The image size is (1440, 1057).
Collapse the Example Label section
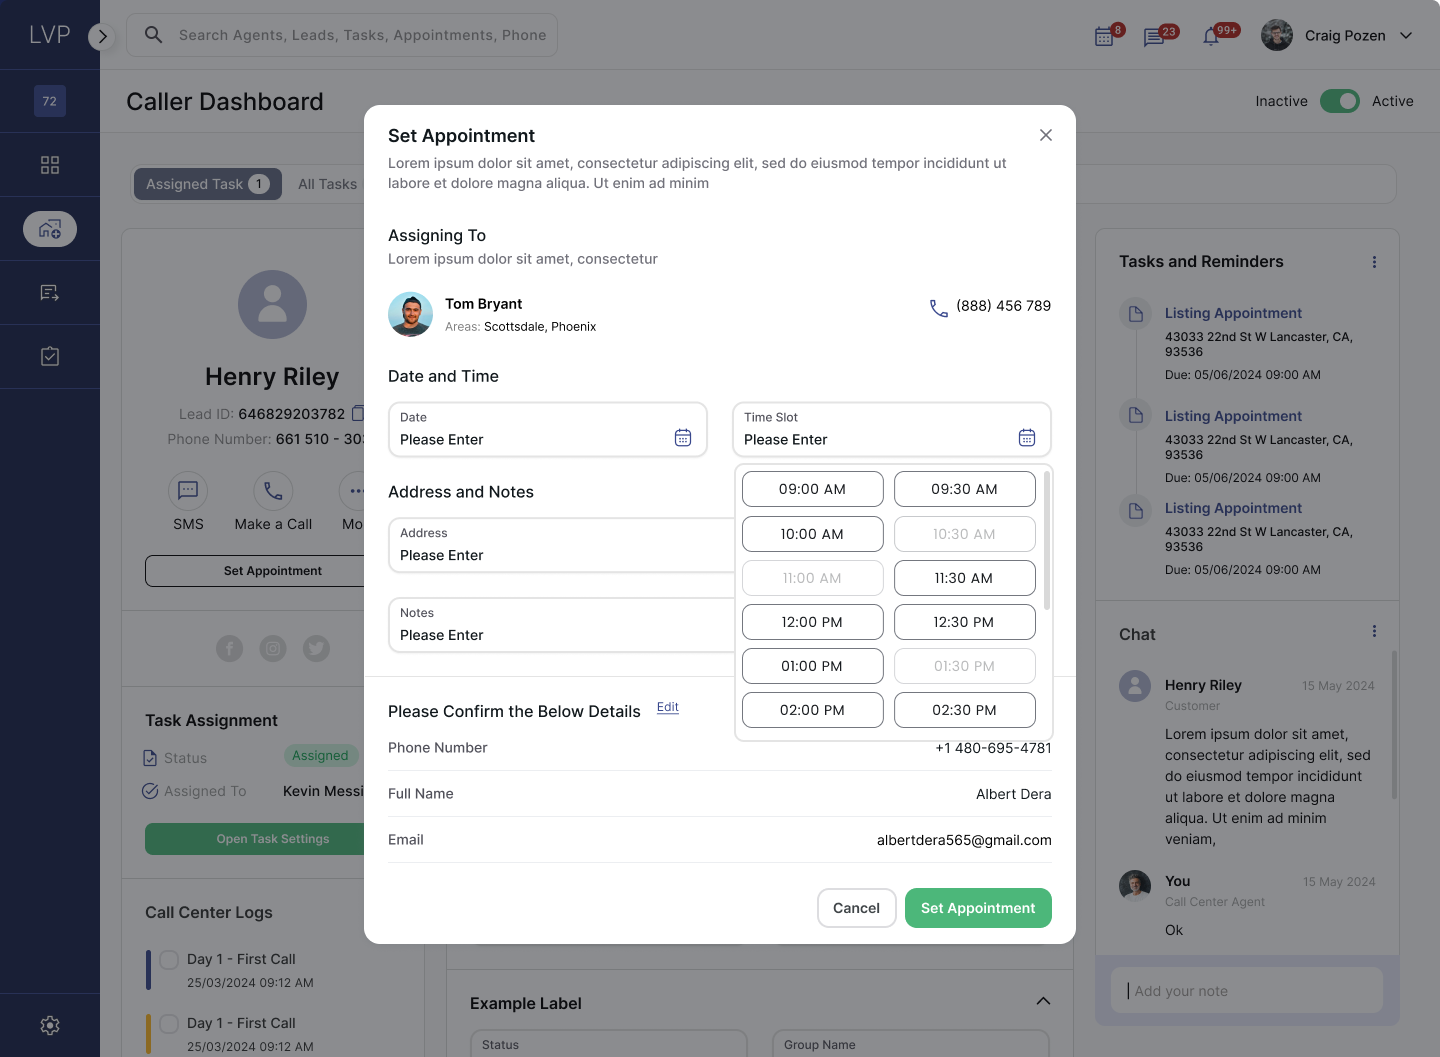1043,1002
